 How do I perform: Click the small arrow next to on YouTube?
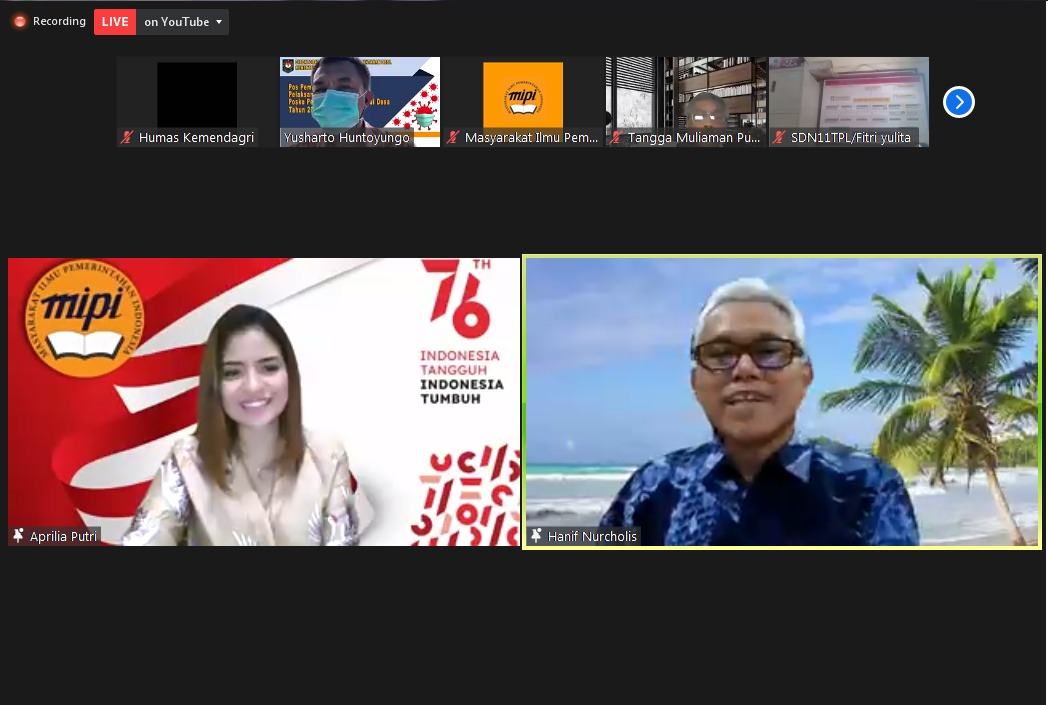(219, 22)
